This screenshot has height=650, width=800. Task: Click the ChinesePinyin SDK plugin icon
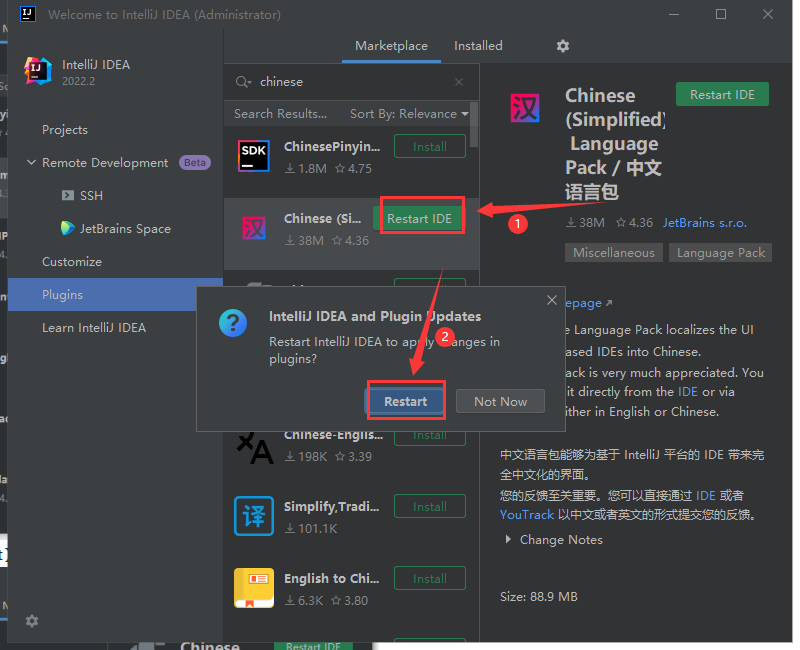(253, 155)
